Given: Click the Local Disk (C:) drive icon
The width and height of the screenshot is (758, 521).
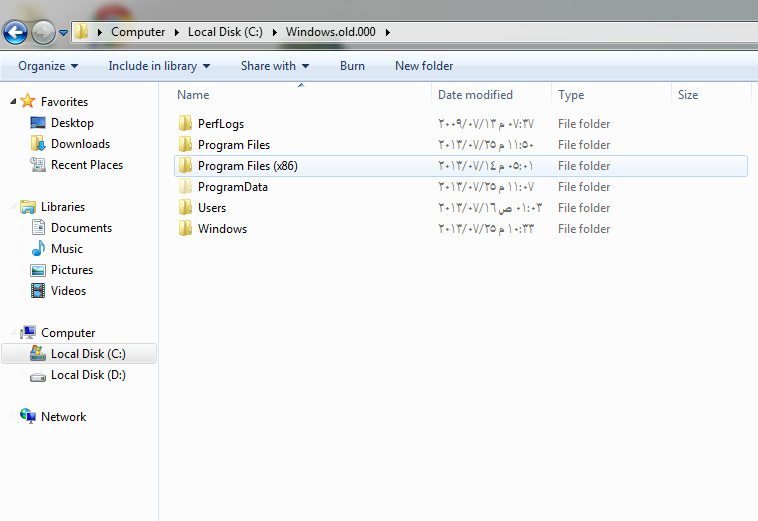Looking at the screenshot, I should click(x=38, y=353).
